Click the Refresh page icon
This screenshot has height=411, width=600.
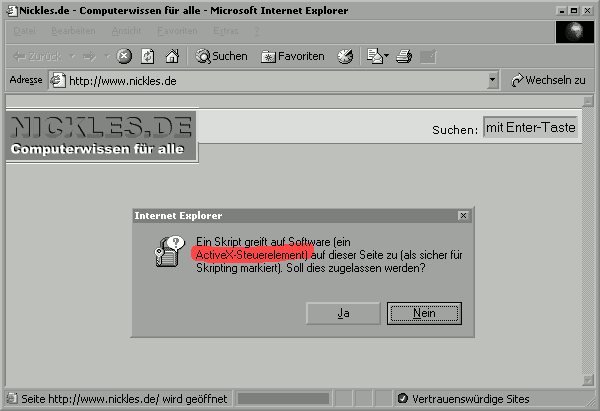click(148, 57)
